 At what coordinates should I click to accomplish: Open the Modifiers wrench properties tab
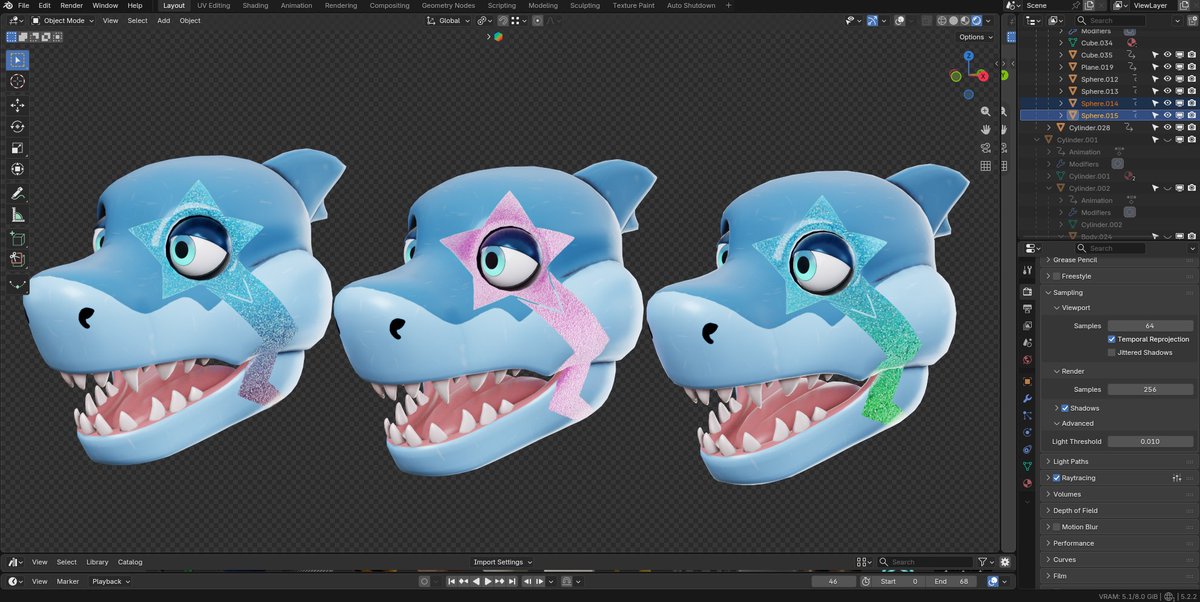pos(1027,398)
